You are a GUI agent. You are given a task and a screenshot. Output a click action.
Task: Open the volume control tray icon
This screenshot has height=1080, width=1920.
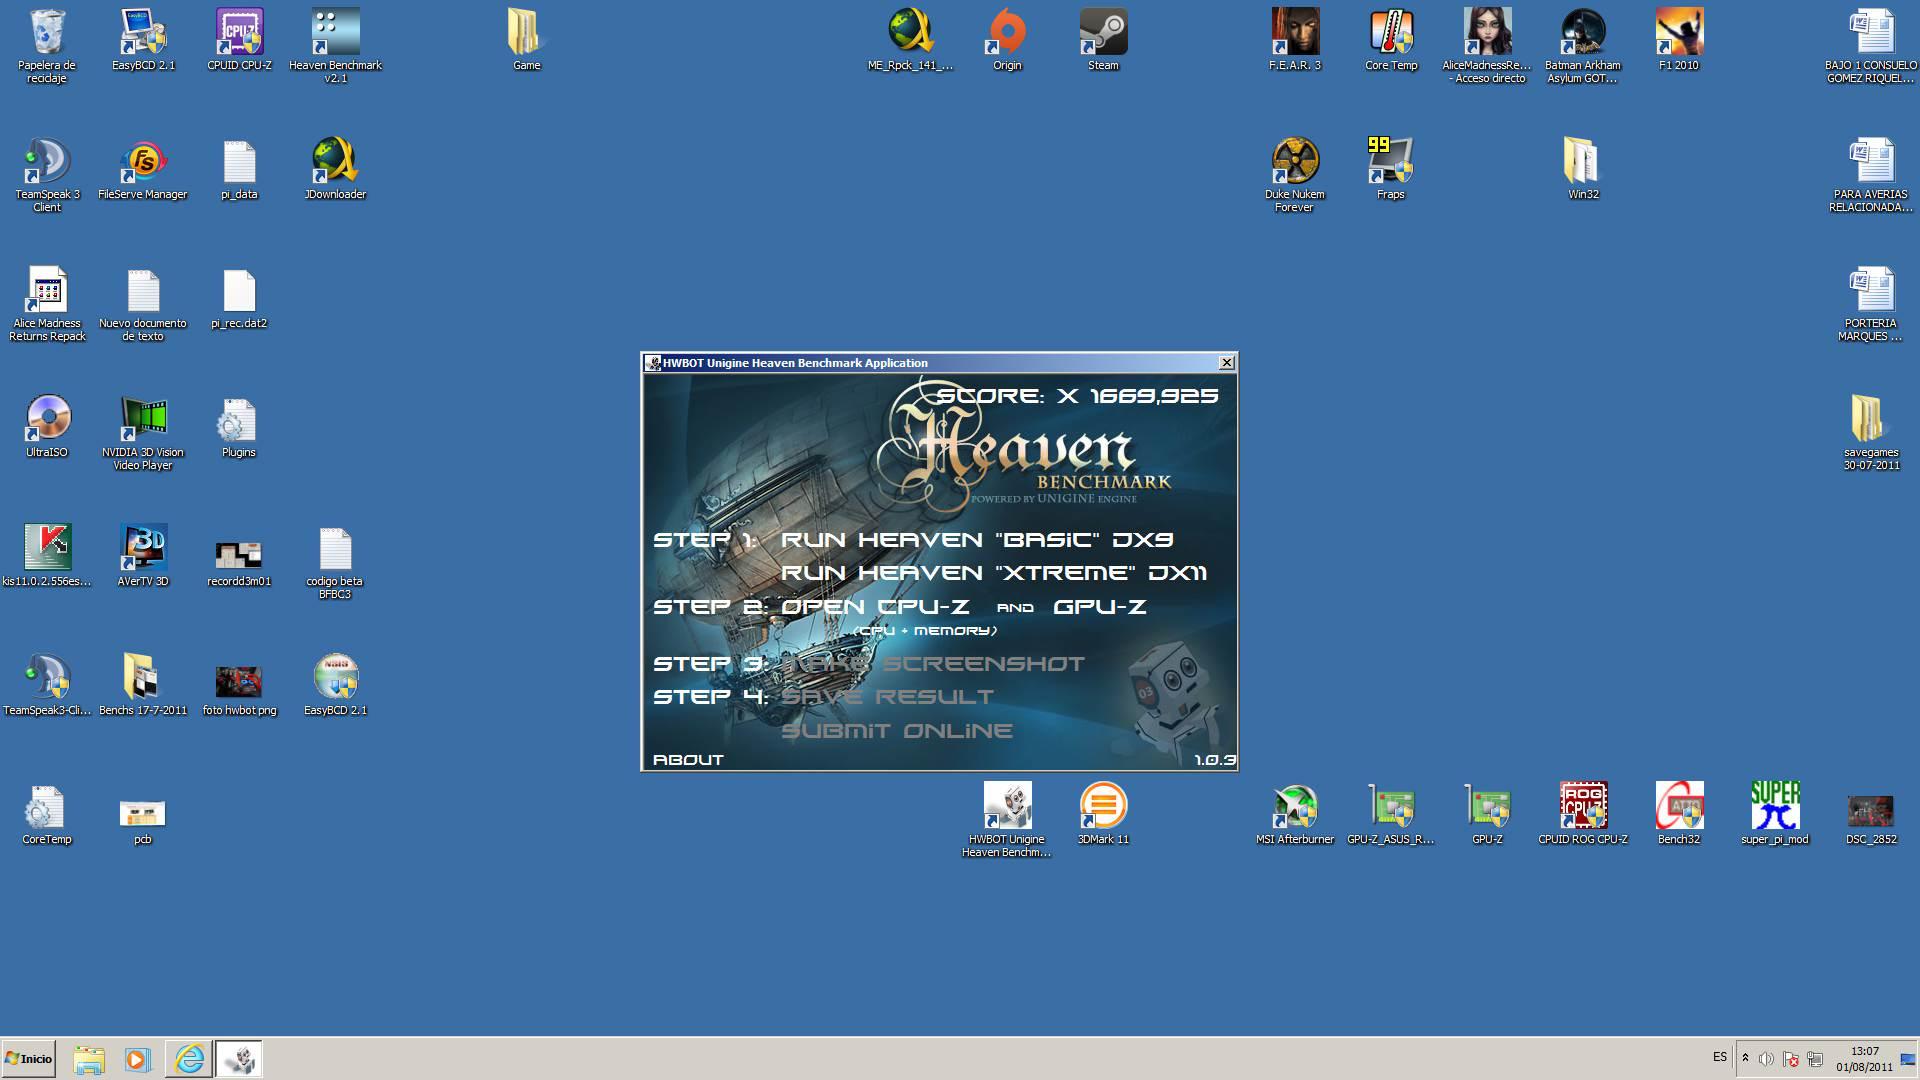[x=1766, y=1059]
